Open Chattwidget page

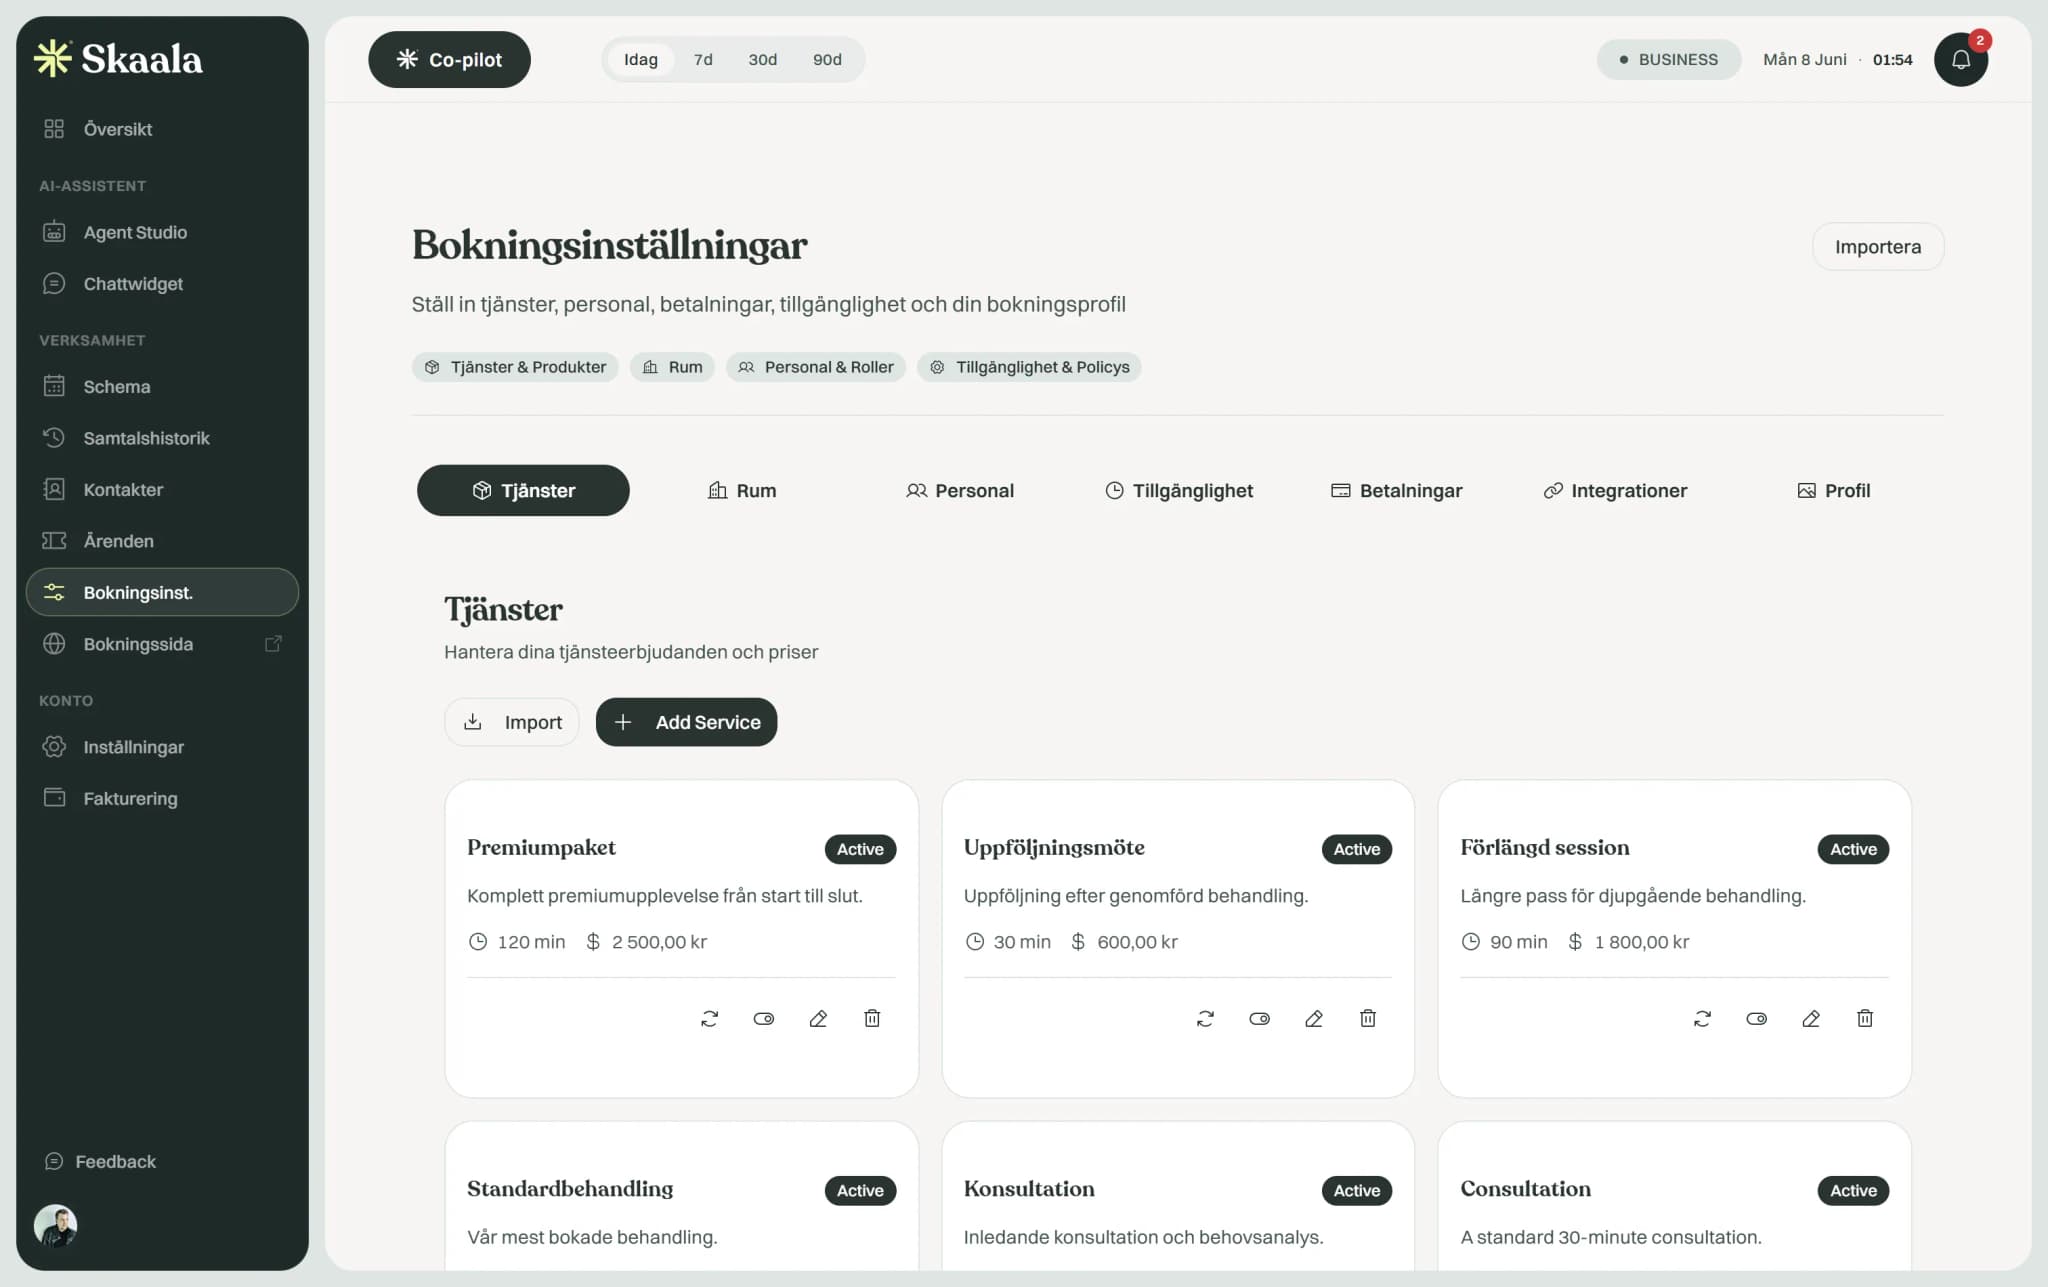coord(162,284)
